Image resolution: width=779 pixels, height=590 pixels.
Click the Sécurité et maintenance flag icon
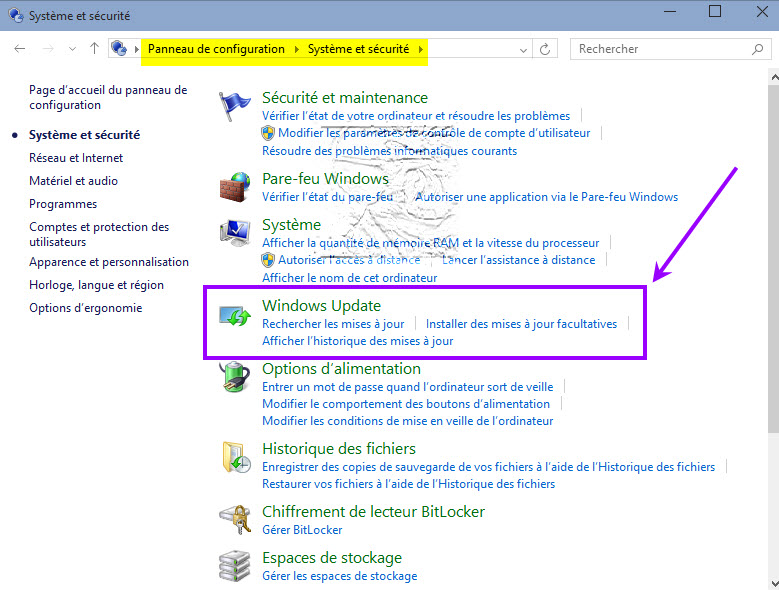[x=235, y=105]
